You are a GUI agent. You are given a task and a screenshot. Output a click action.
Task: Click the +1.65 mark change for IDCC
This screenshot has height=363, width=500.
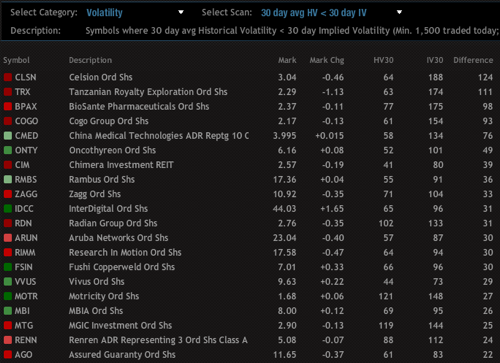pyautogui.click(x=332, y=209)
